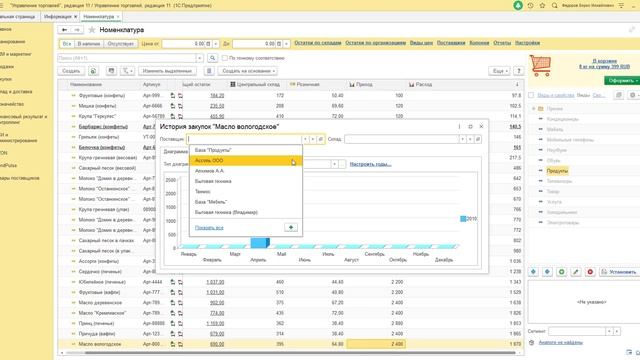Image resolution: width=640 pixels, height=360 pixels.
Task: Collapse the Прочее tree folder
Action: point(533,109)
